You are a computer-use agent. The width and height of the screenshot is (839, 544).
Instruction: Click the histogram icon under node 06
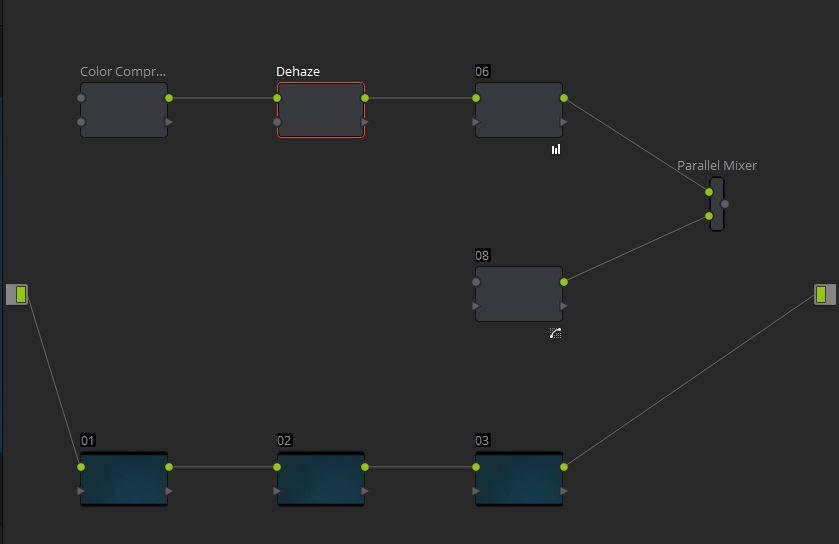point(556,149)
